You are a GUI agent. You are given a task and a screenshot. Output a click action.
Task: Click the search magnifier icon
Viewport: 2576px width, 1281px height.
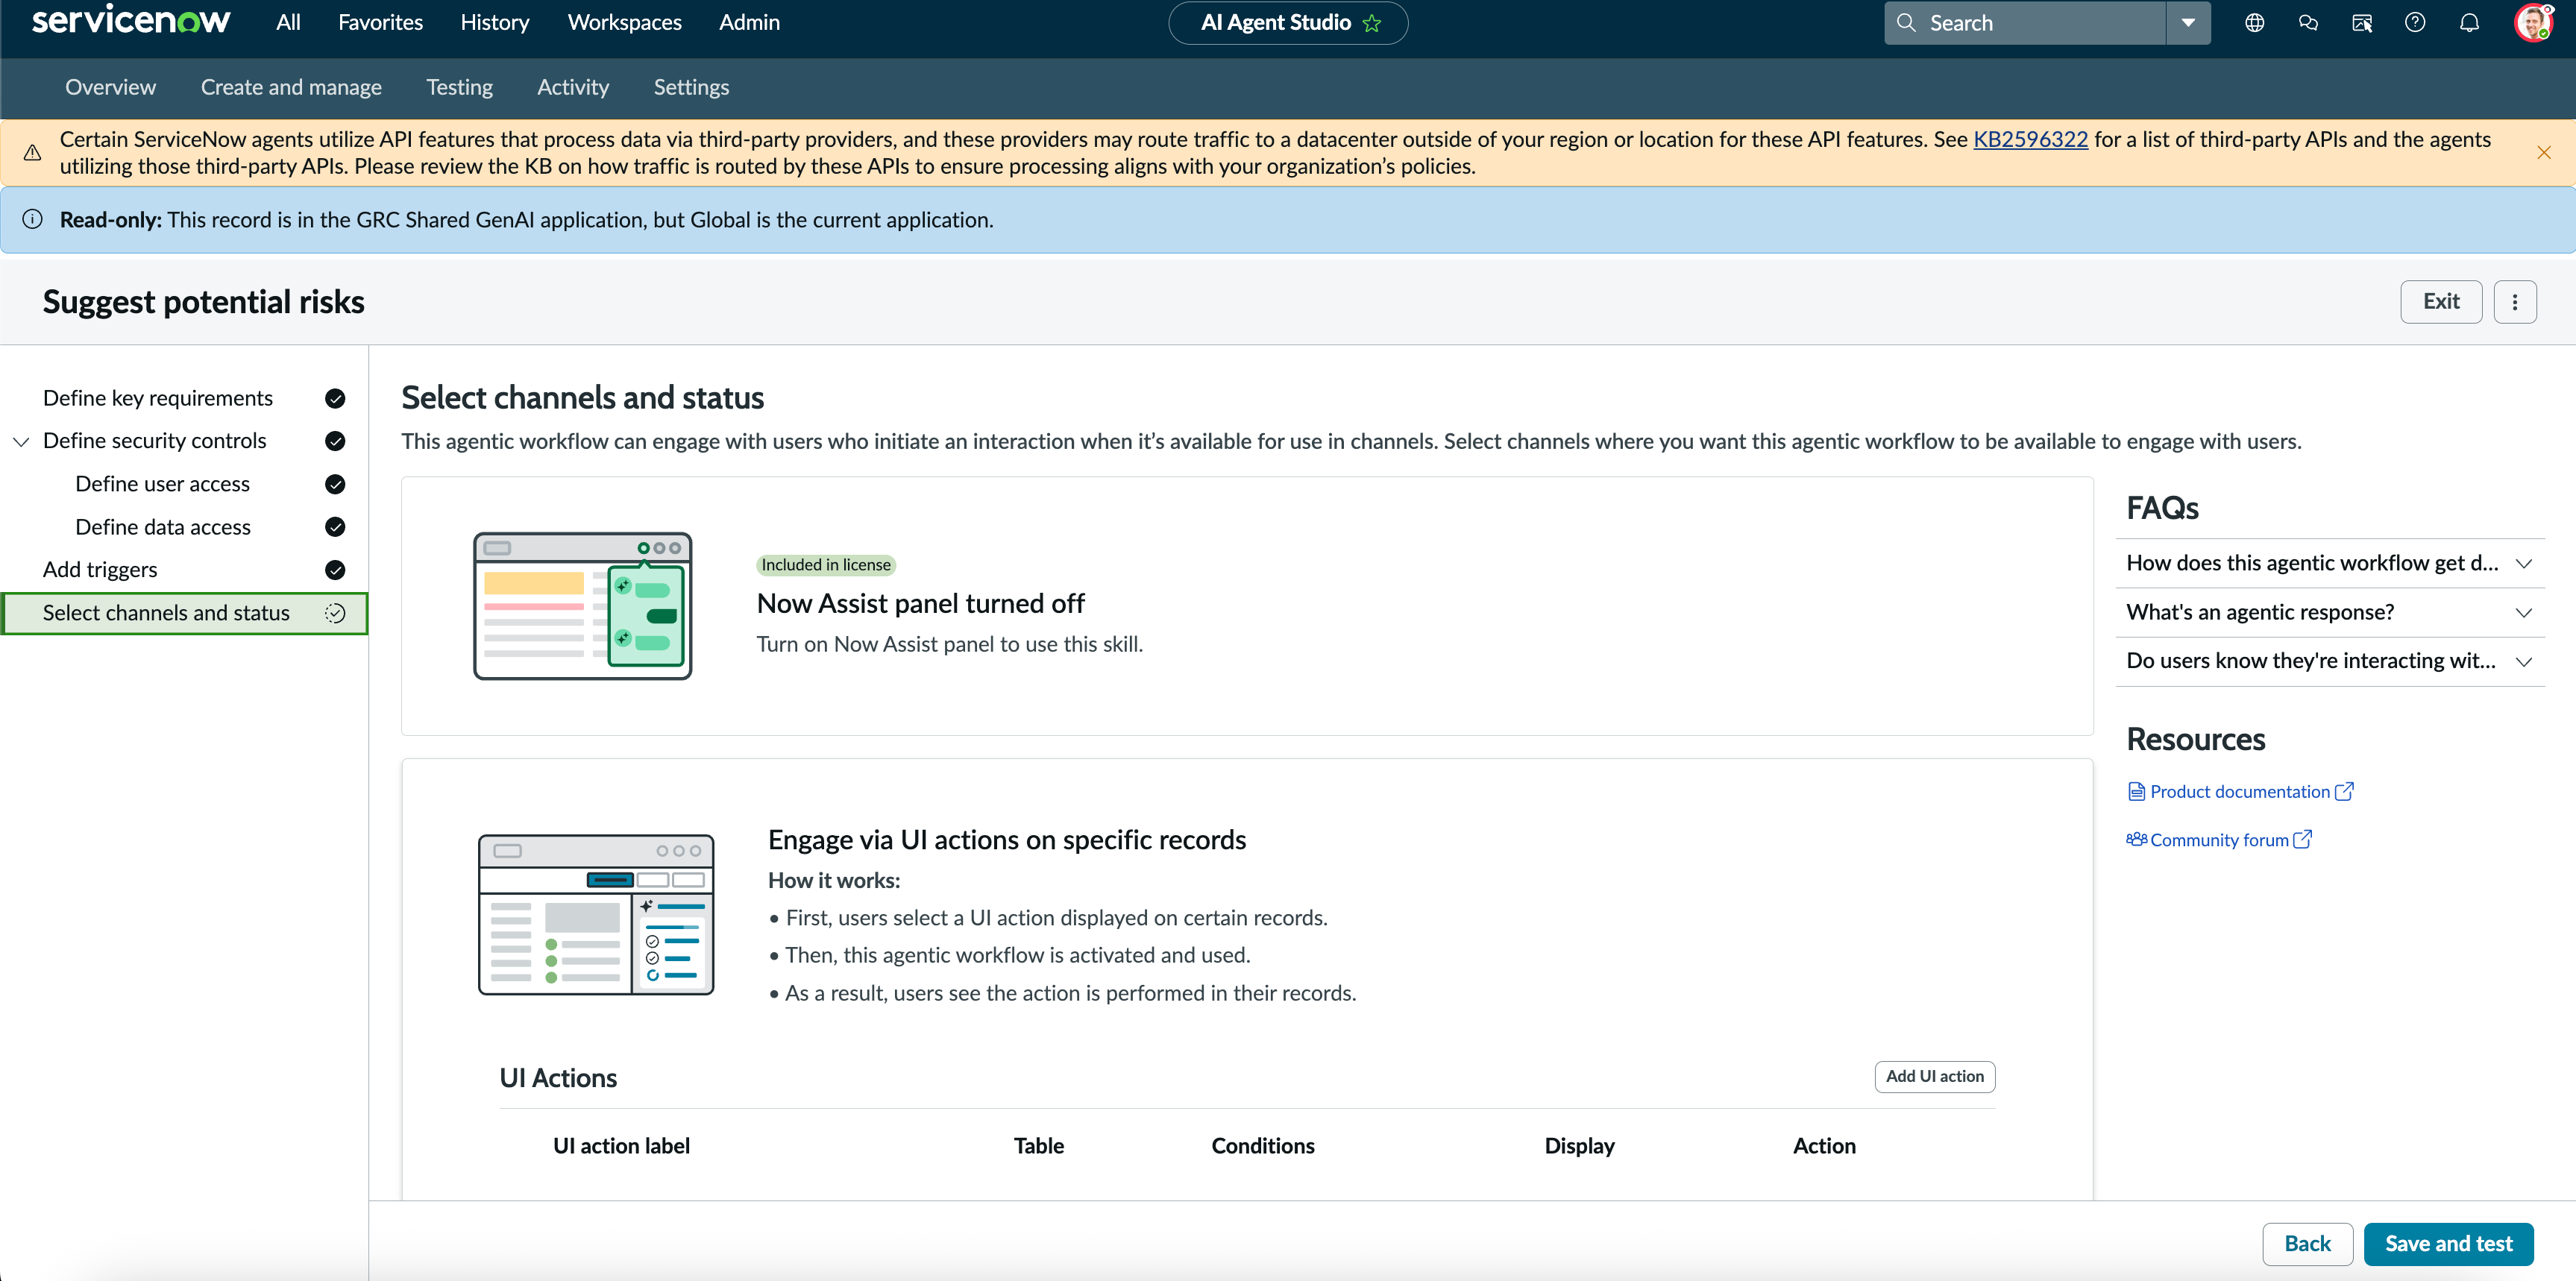1906,23
